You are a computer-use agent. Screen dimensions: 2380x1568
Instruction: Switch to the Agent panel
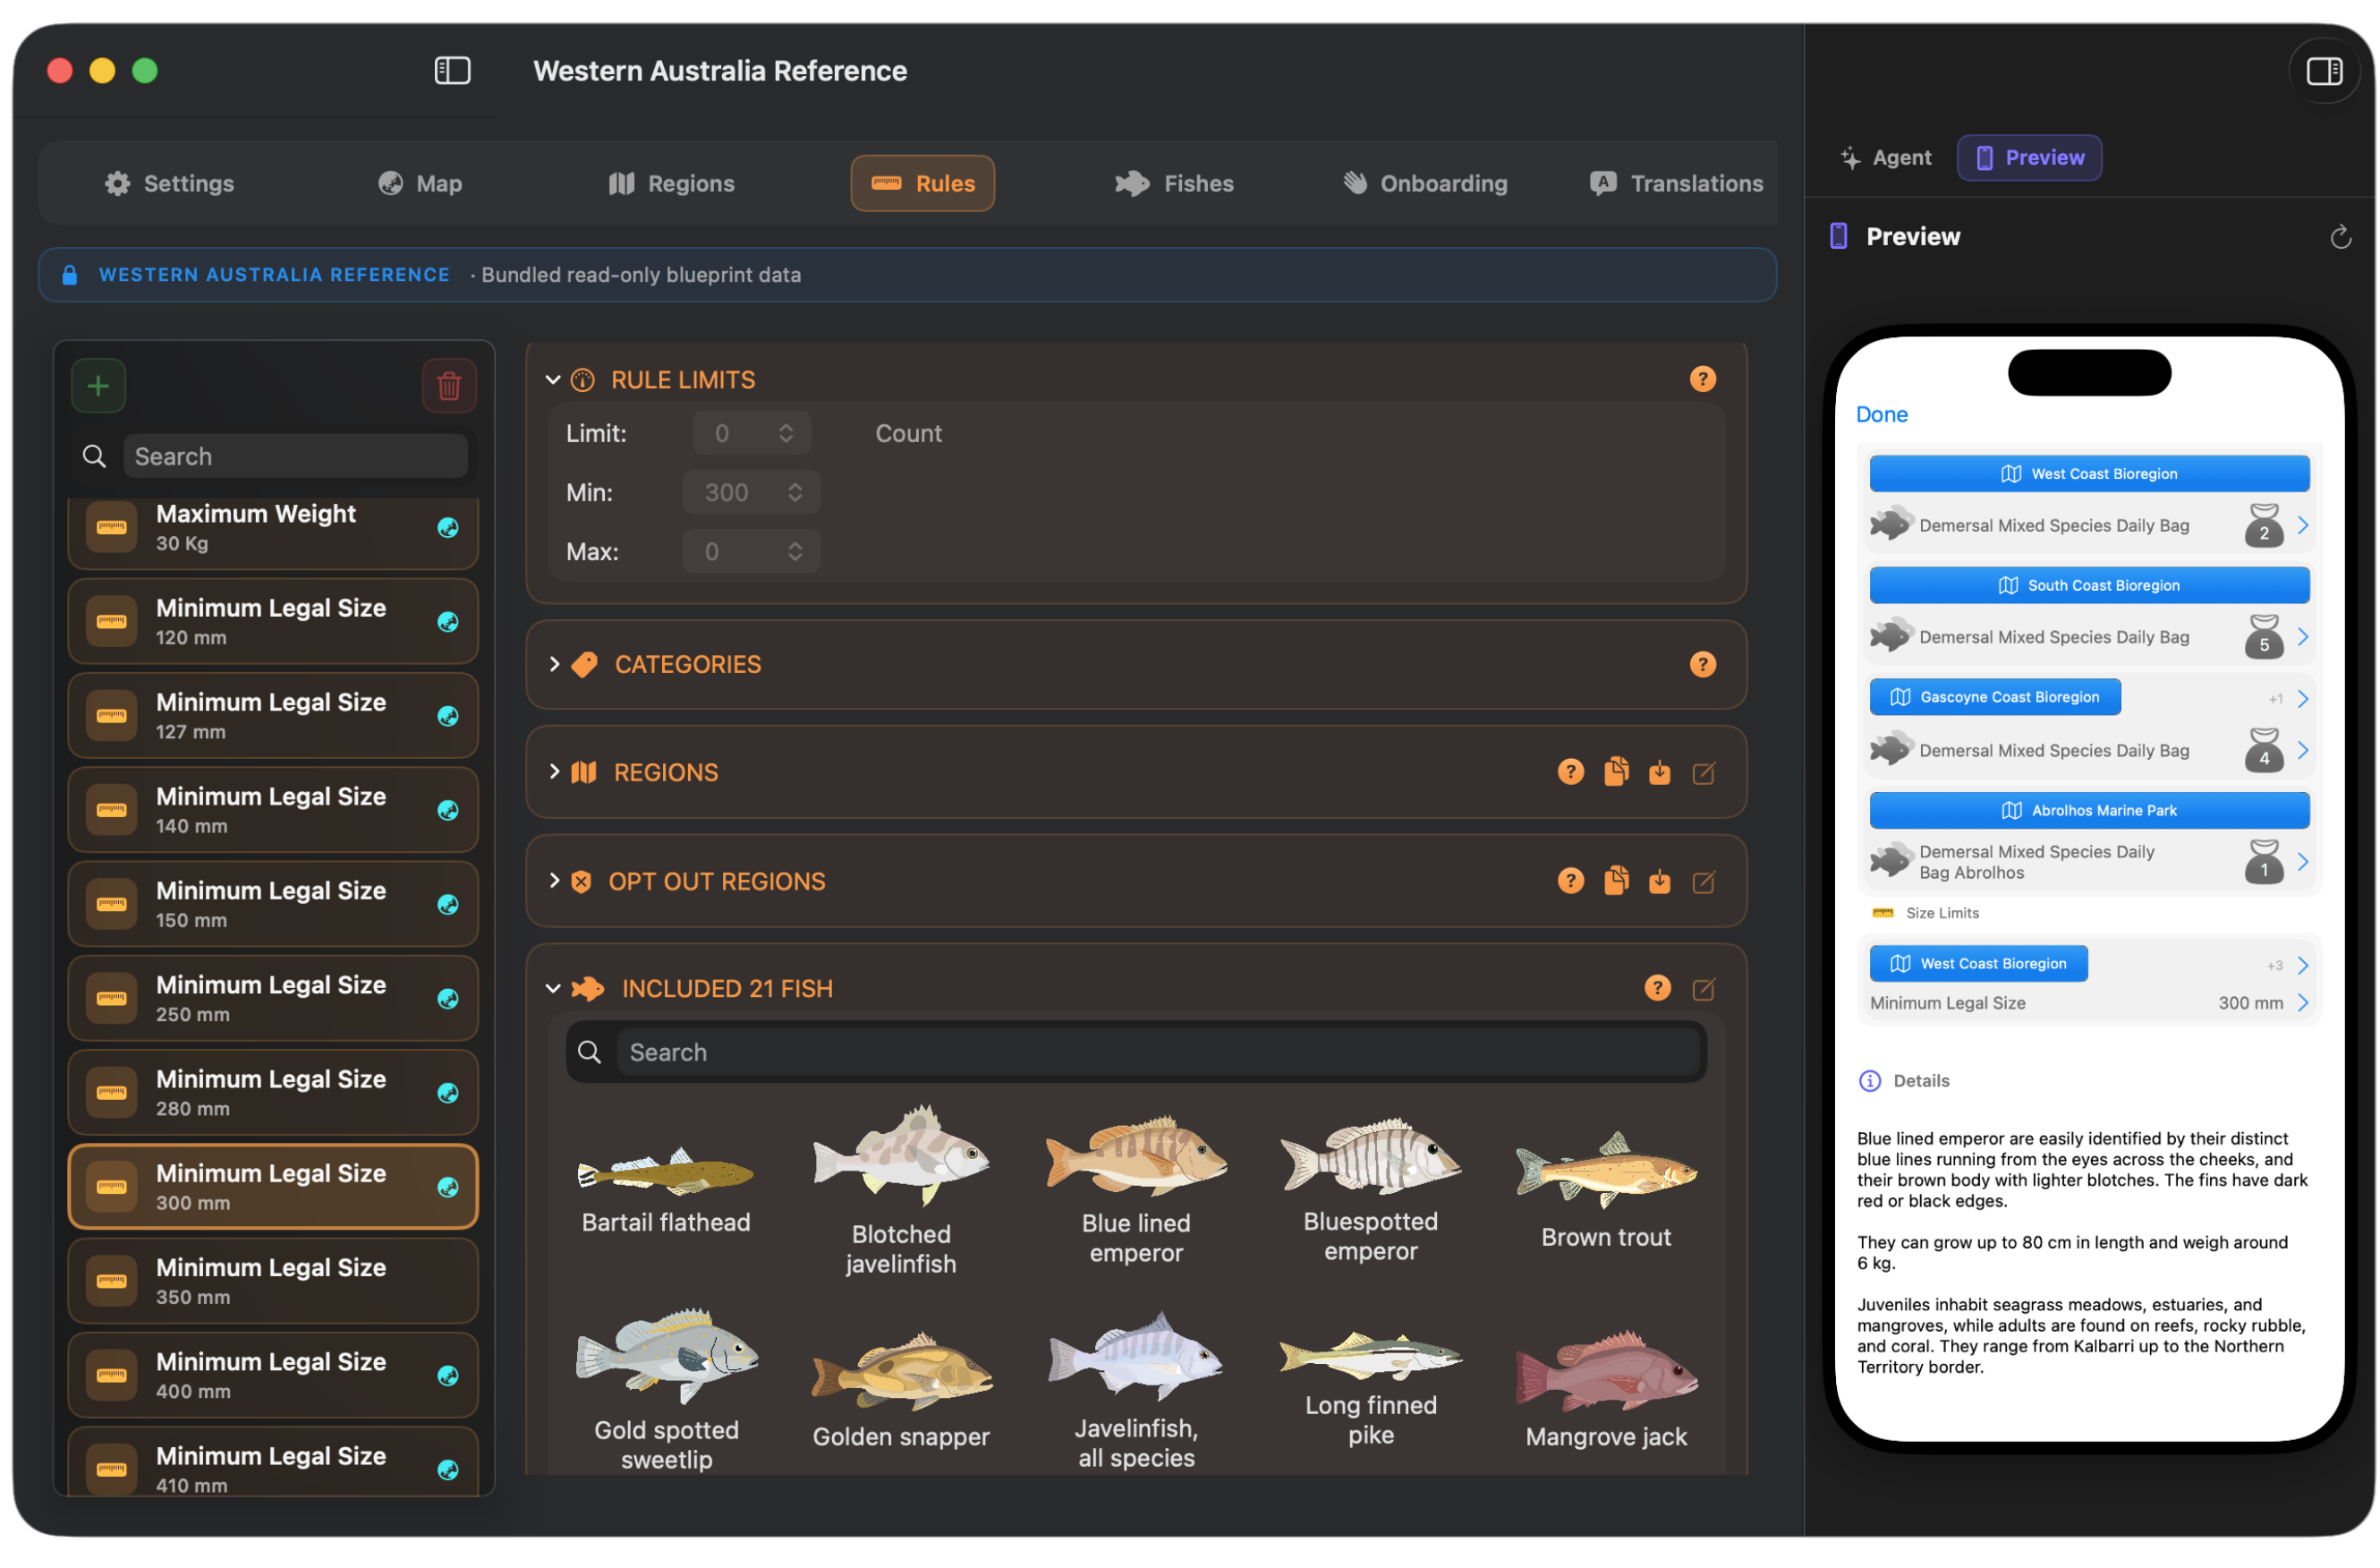[1886, 158]
